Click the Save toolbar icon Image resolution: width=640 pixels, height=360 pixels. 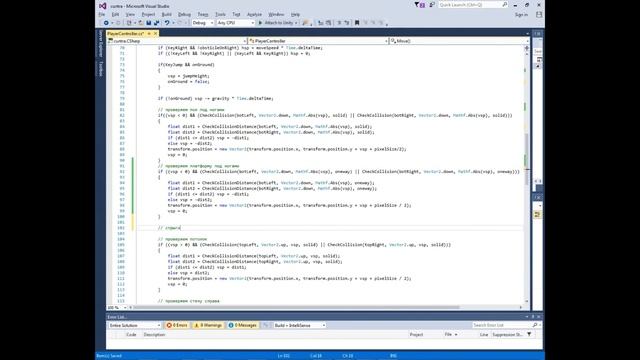(x=149, y=23)
